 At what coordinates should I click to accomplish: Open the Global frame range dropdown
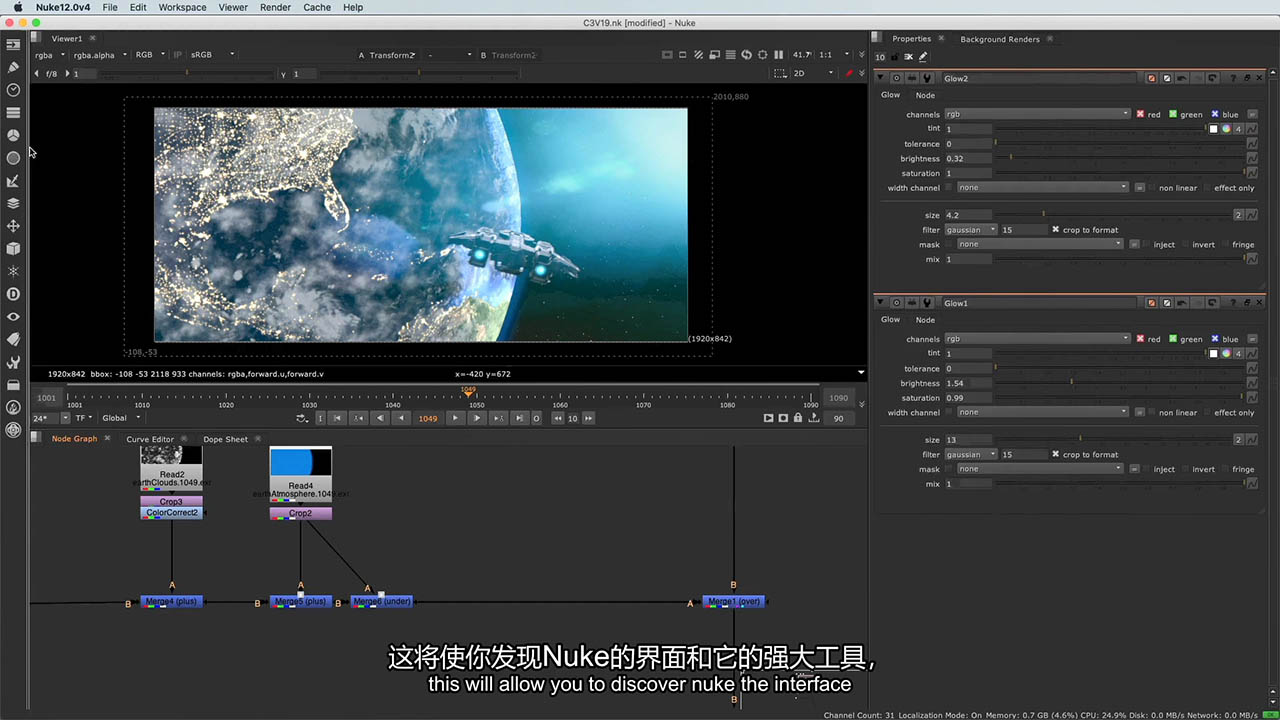121,418
